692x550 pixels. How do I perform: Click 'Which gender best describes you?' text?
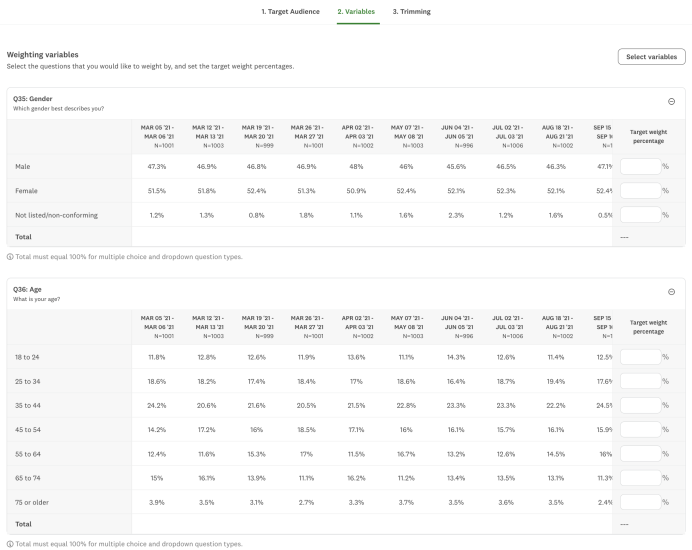(x=58, y=109)
